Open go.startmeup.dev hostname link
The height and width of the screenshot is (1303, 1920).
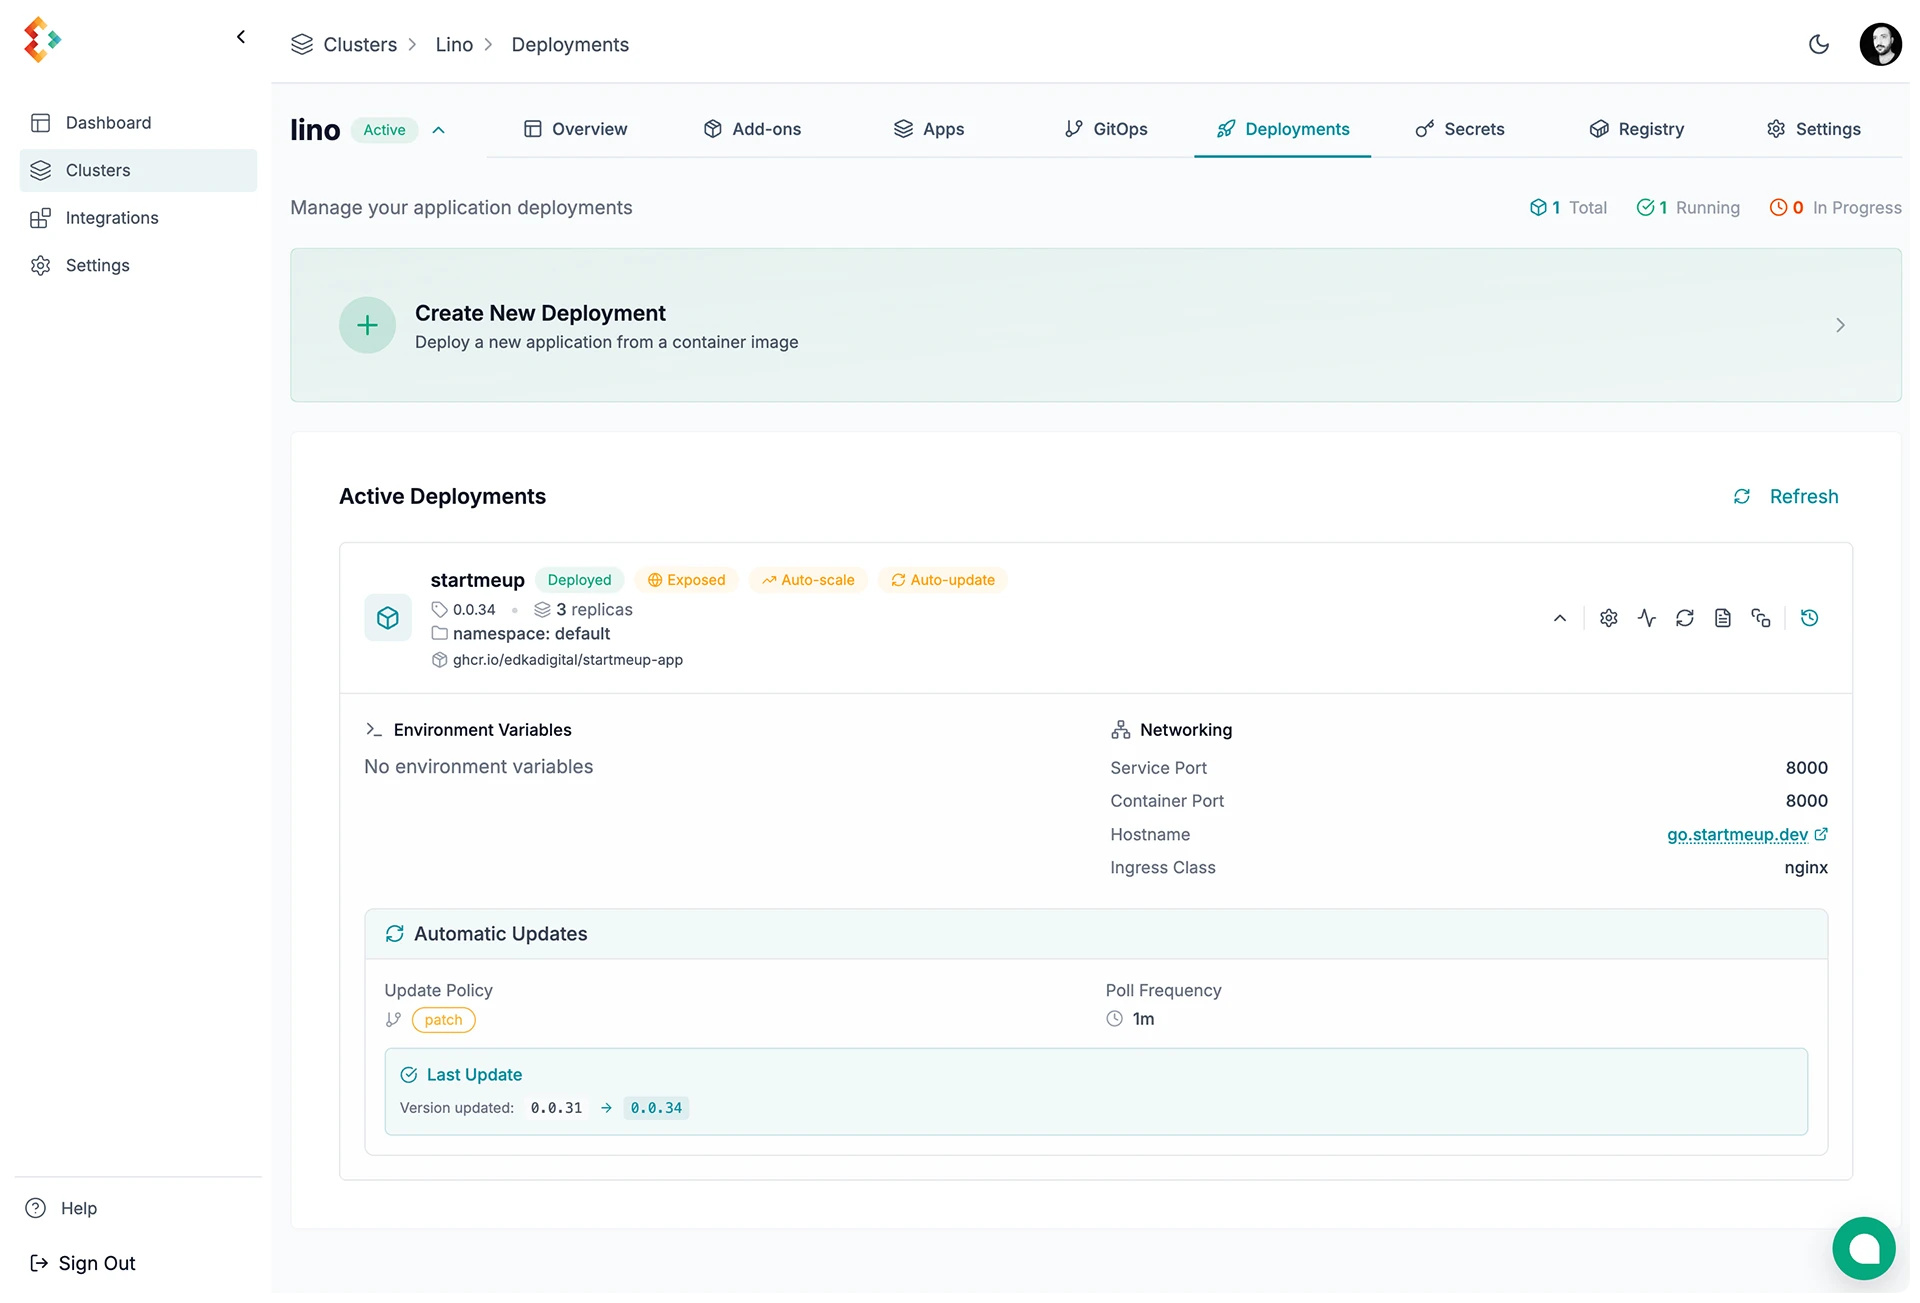click(x=1737, y=834)
